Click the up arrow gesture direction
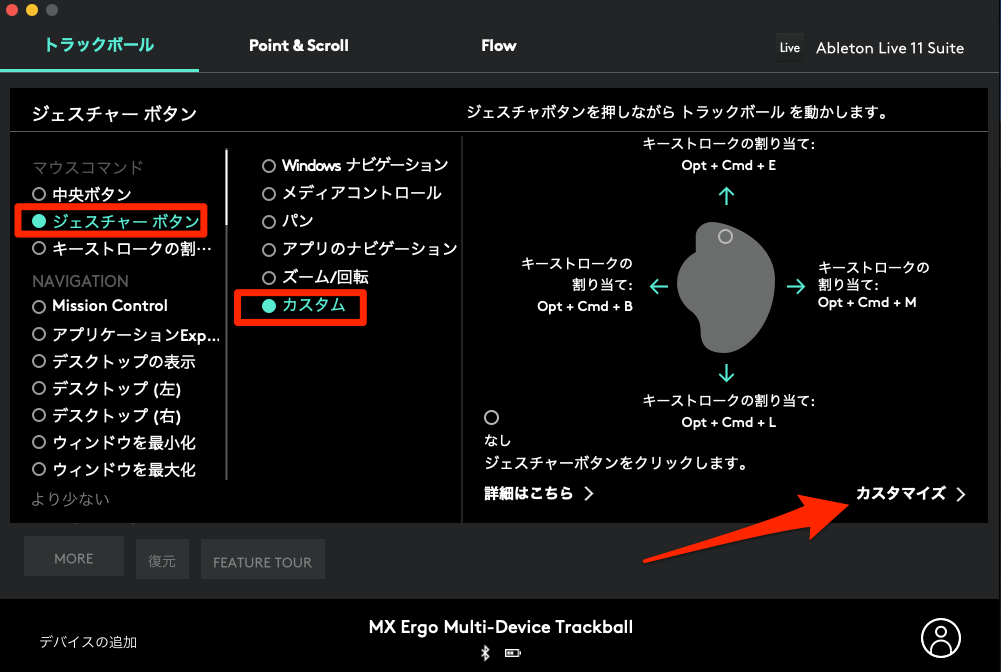The image size is (1001, 672). (x=726, y=196)
